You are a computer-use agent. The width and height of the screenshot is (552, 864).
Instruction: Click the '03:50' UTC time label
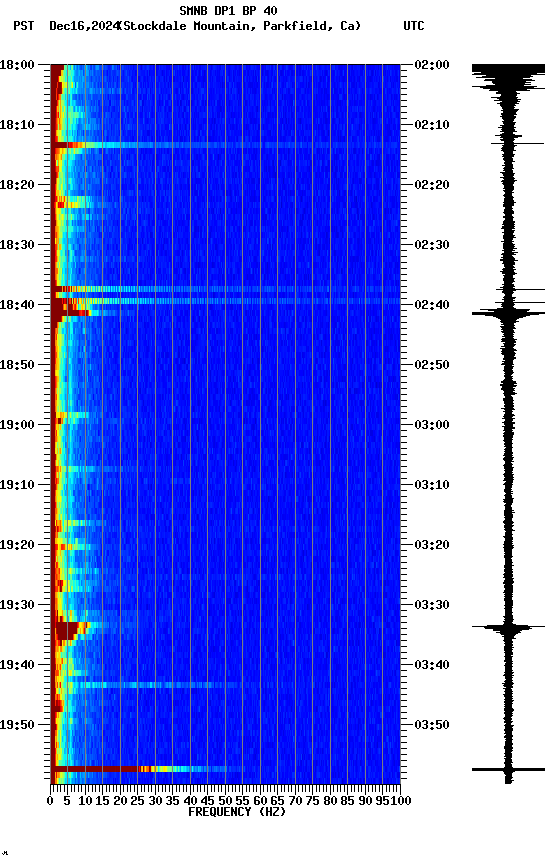point(432,726)
